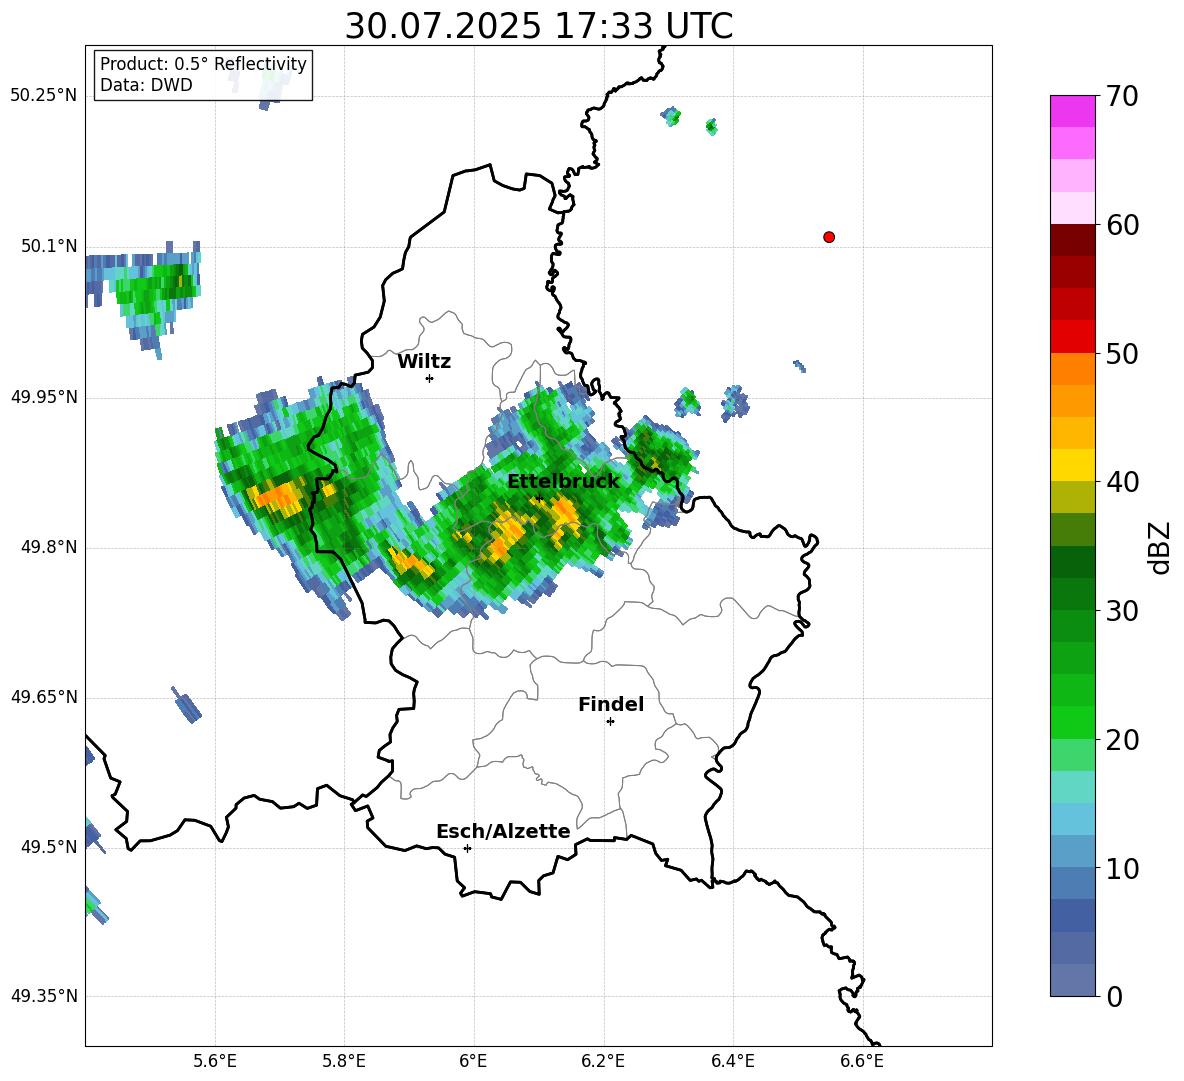Click the title 30.07.2025 17:33 UTC
Viewport: 1184px width, 1081px height.
(x=539, y=26)
